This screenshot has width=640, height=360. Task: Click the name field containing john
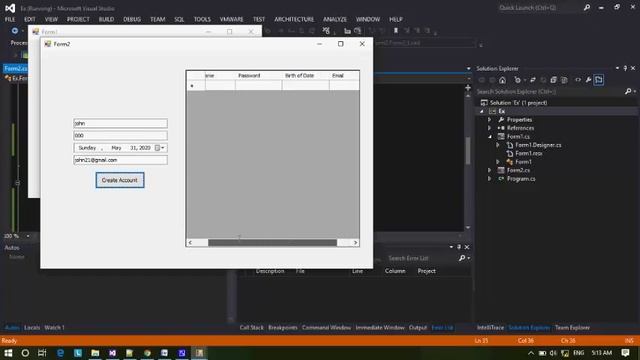click(120, 123)
